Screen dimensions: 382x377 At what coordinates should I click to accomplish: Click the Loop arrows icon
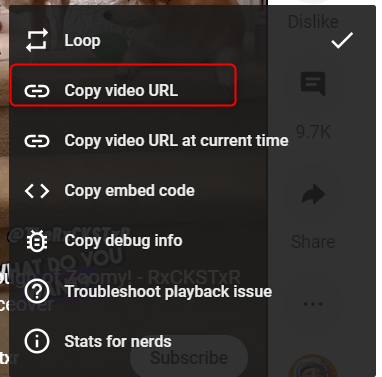(37, 41)
